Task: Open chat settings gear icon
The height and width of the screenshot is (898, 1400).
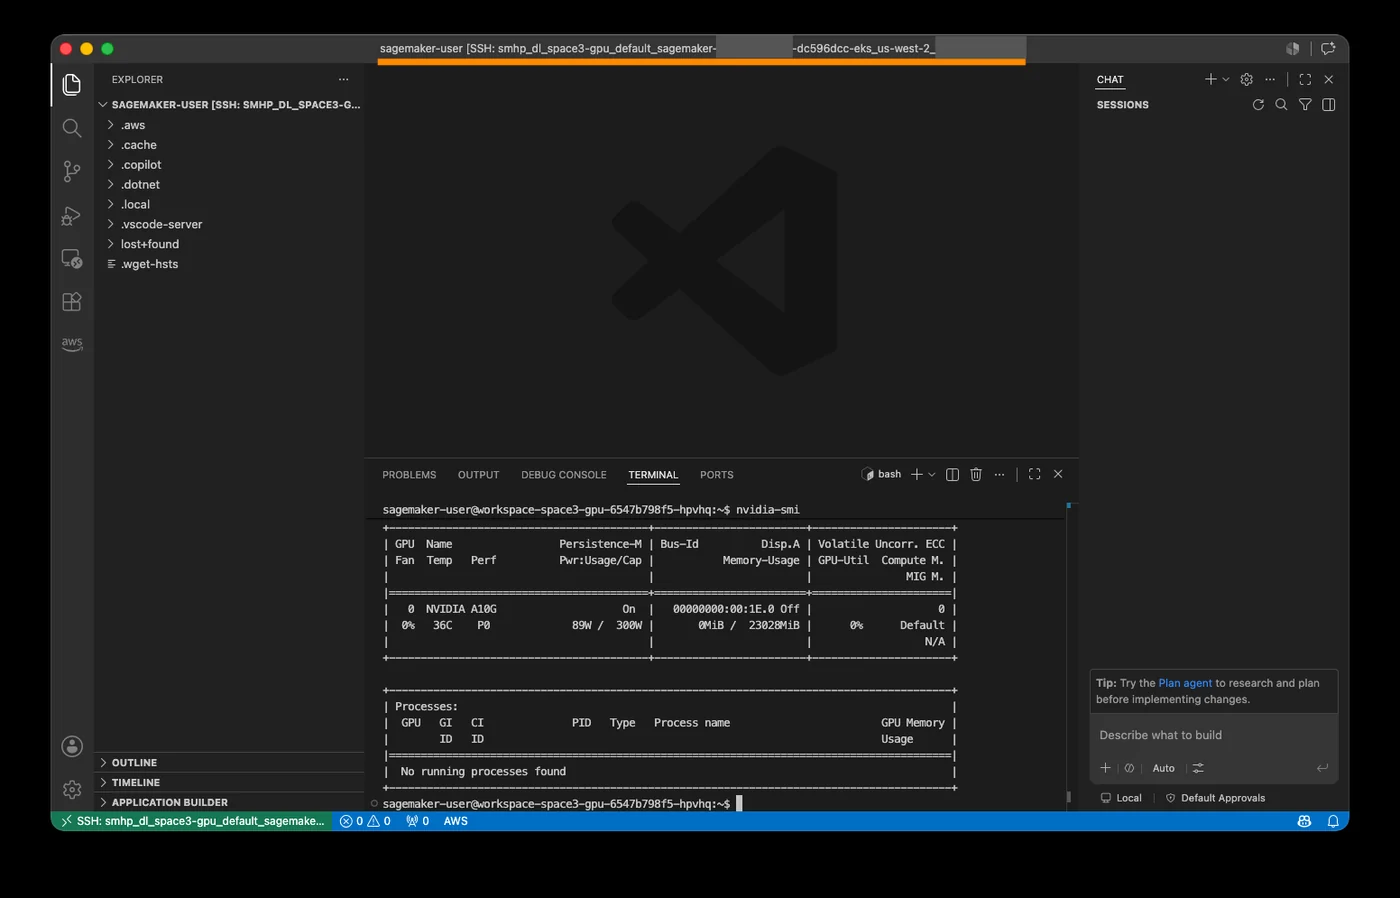Action: tap(1246, 79)
